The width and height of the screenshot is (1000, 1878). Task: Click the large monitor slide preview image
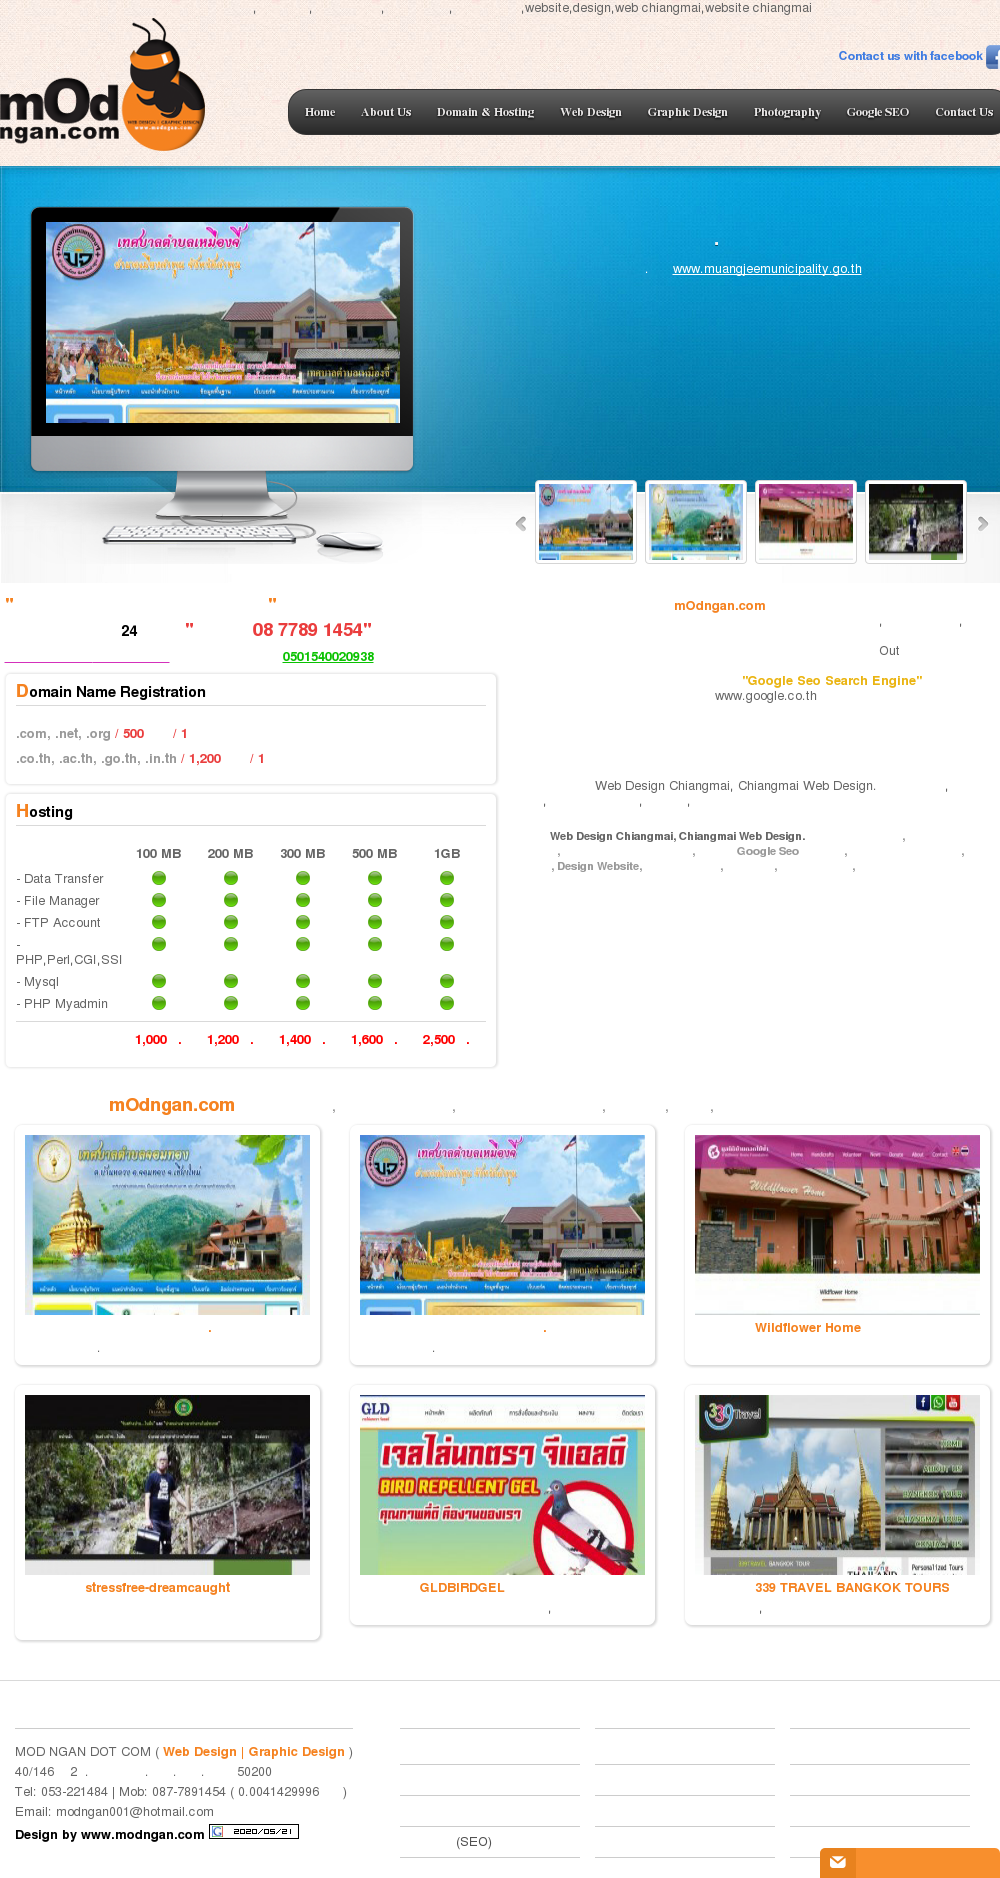223,322
